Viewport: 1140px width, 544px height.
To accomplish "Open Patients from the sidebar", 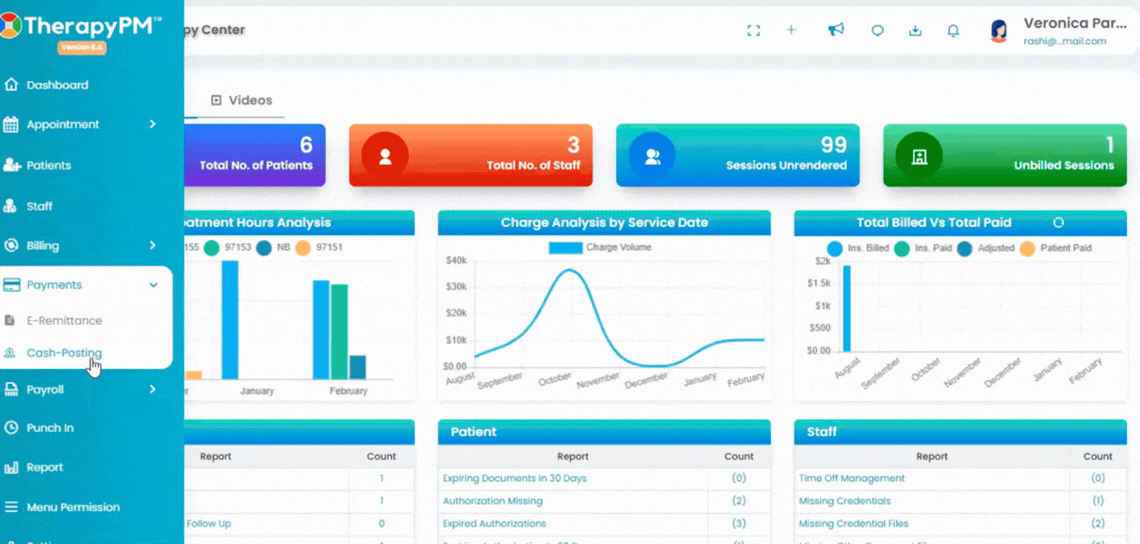I will pos(49,166).
